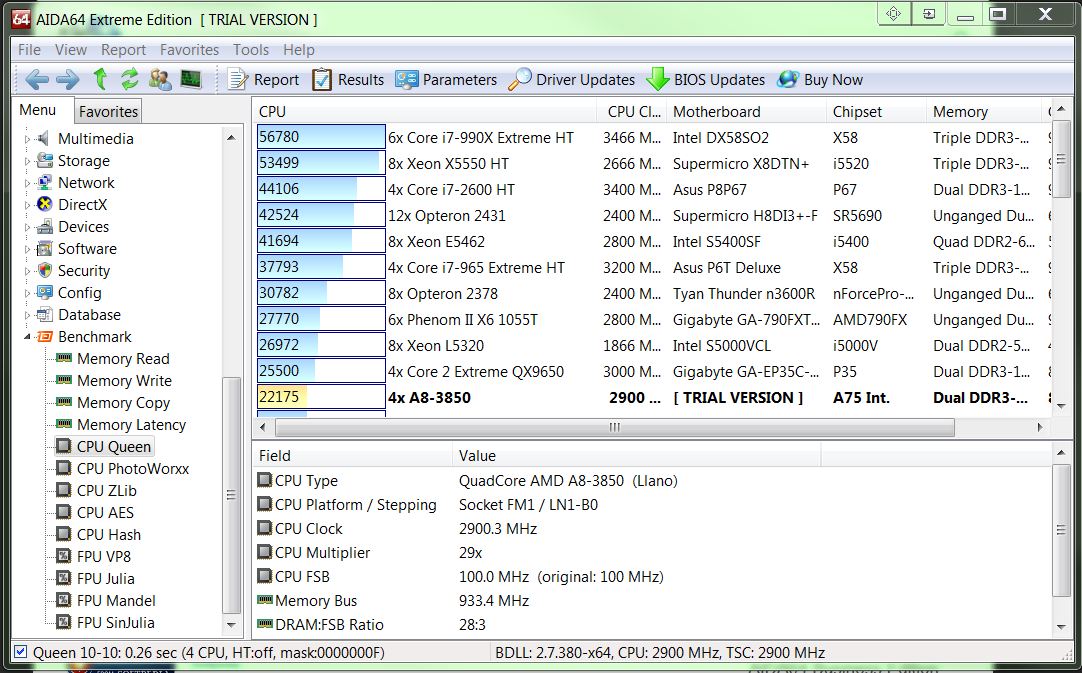
Task: Select the Security shield icon
Action: [44, 271]
